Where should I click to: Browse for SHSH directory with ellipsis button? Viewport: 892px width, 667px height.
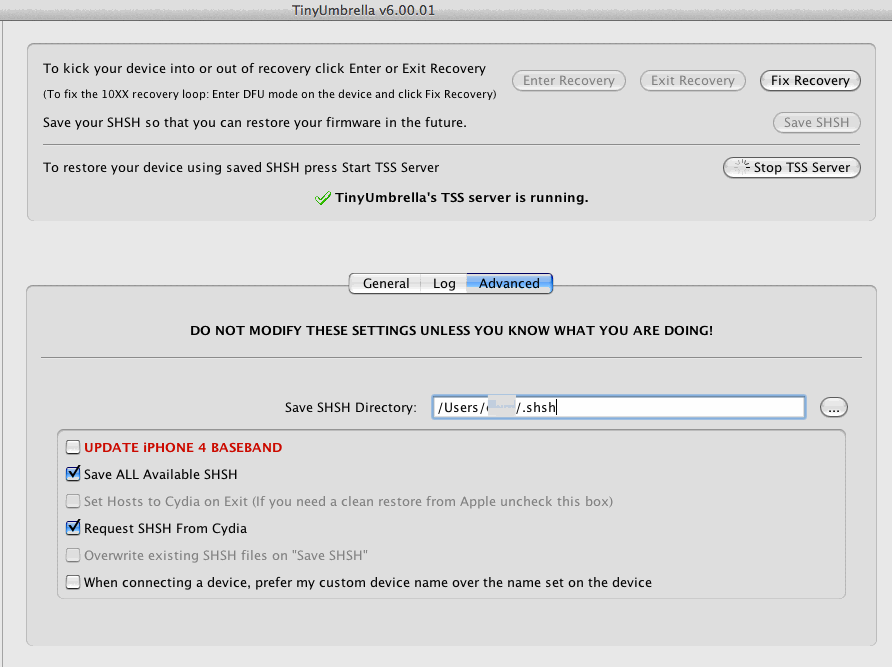click(x=833, y=407)
